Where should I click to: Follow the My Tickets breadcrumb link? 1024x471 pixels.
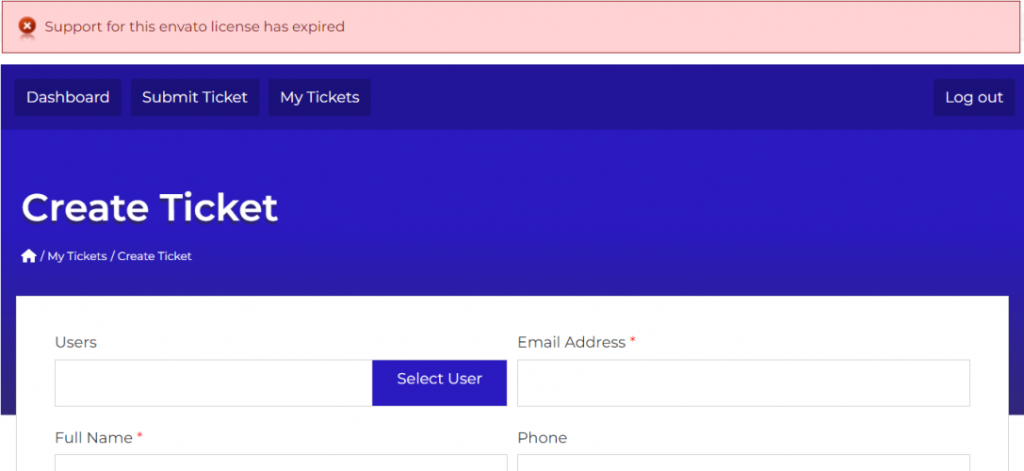click(x=77, y=256)
